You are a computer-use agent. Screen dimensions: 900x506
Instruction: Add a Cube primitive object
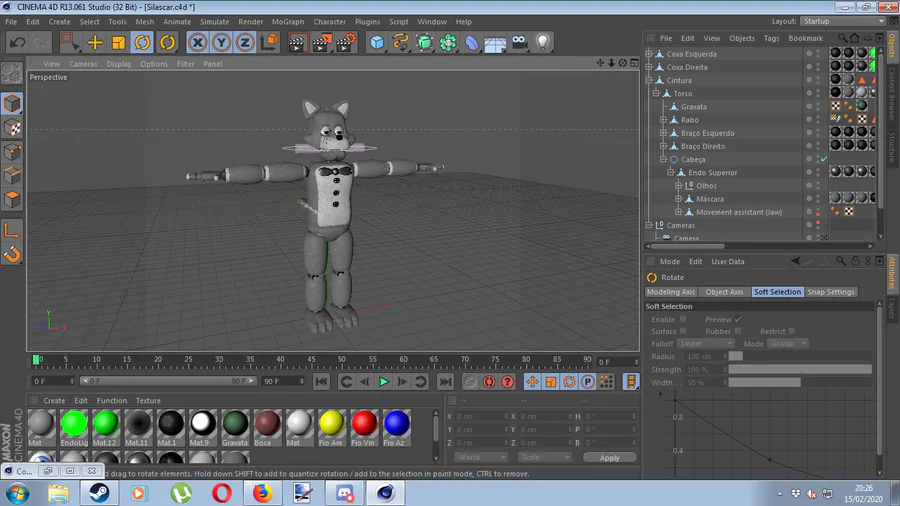tap(377, 42)
